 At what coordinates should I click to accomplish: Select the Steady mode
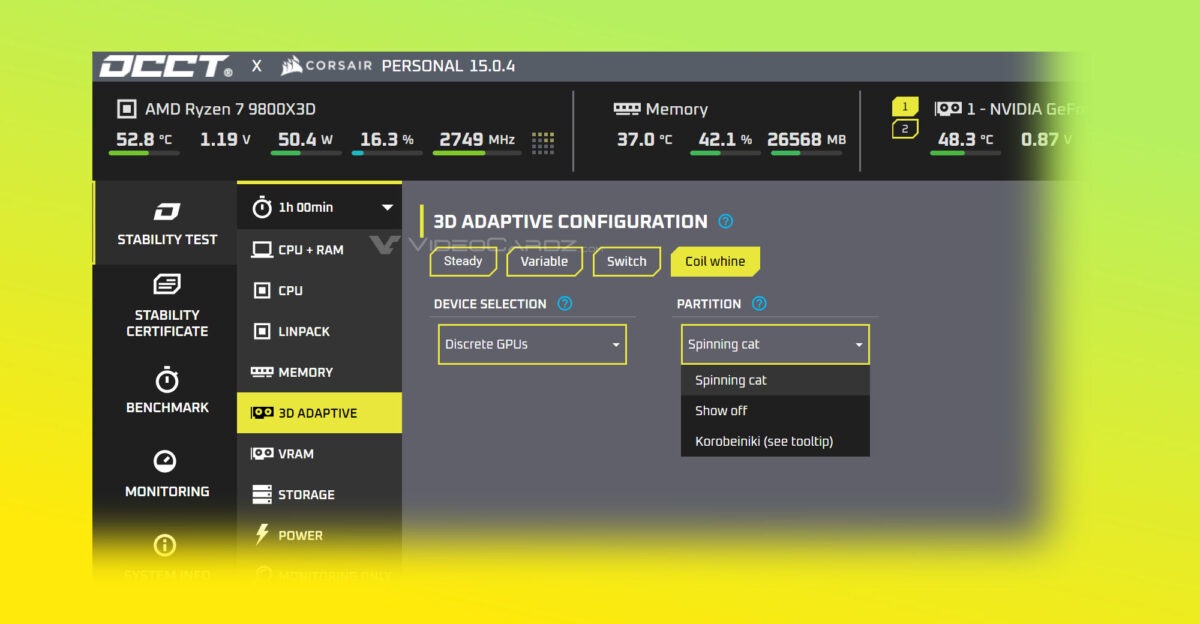click(x=463, y=262)
